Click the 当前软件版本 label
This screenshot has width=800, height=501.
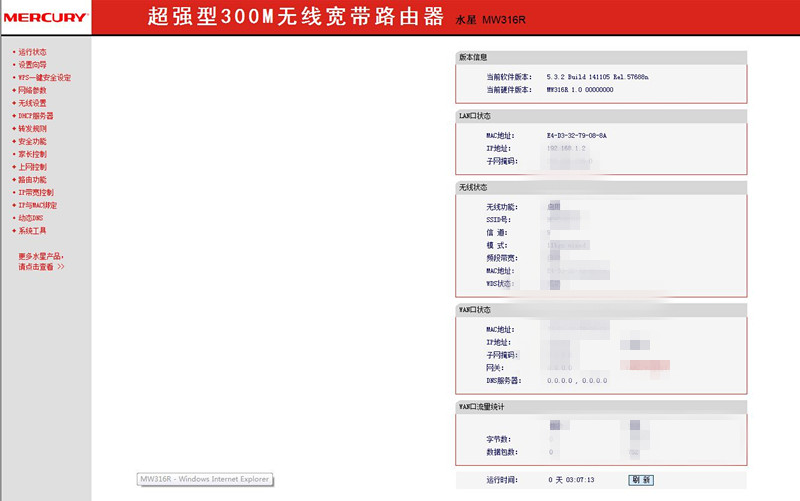click(509, 77)
